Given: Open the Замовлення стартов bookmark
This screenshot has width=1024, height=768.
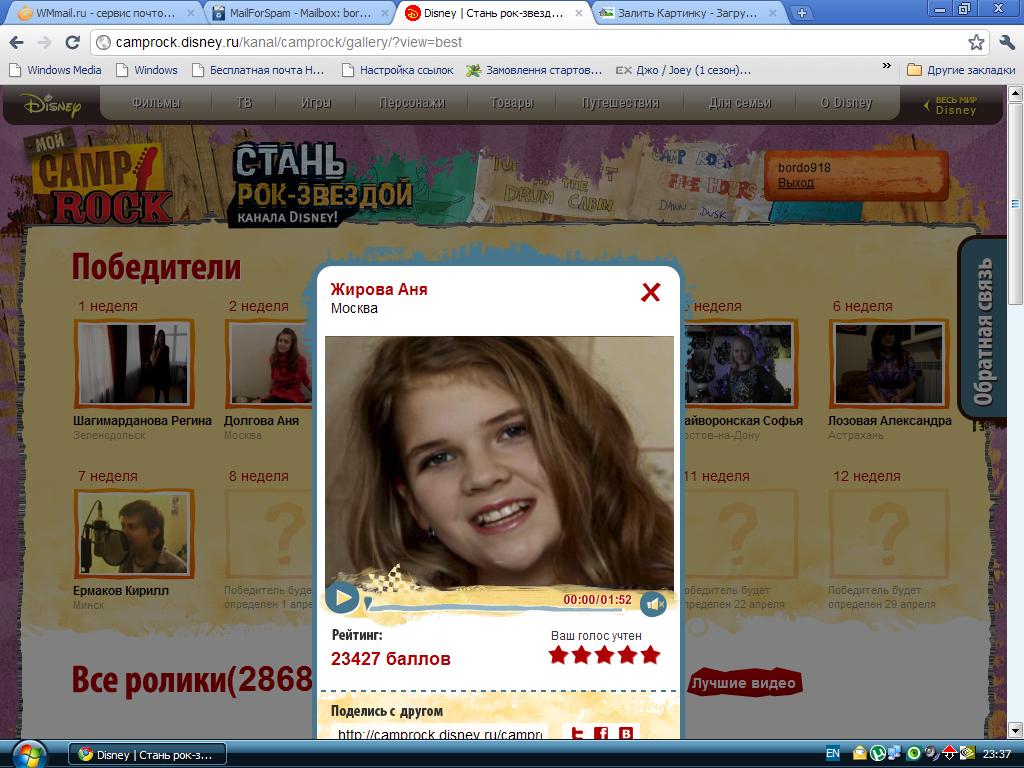Looking at the screenshot, I should point(534,70).
